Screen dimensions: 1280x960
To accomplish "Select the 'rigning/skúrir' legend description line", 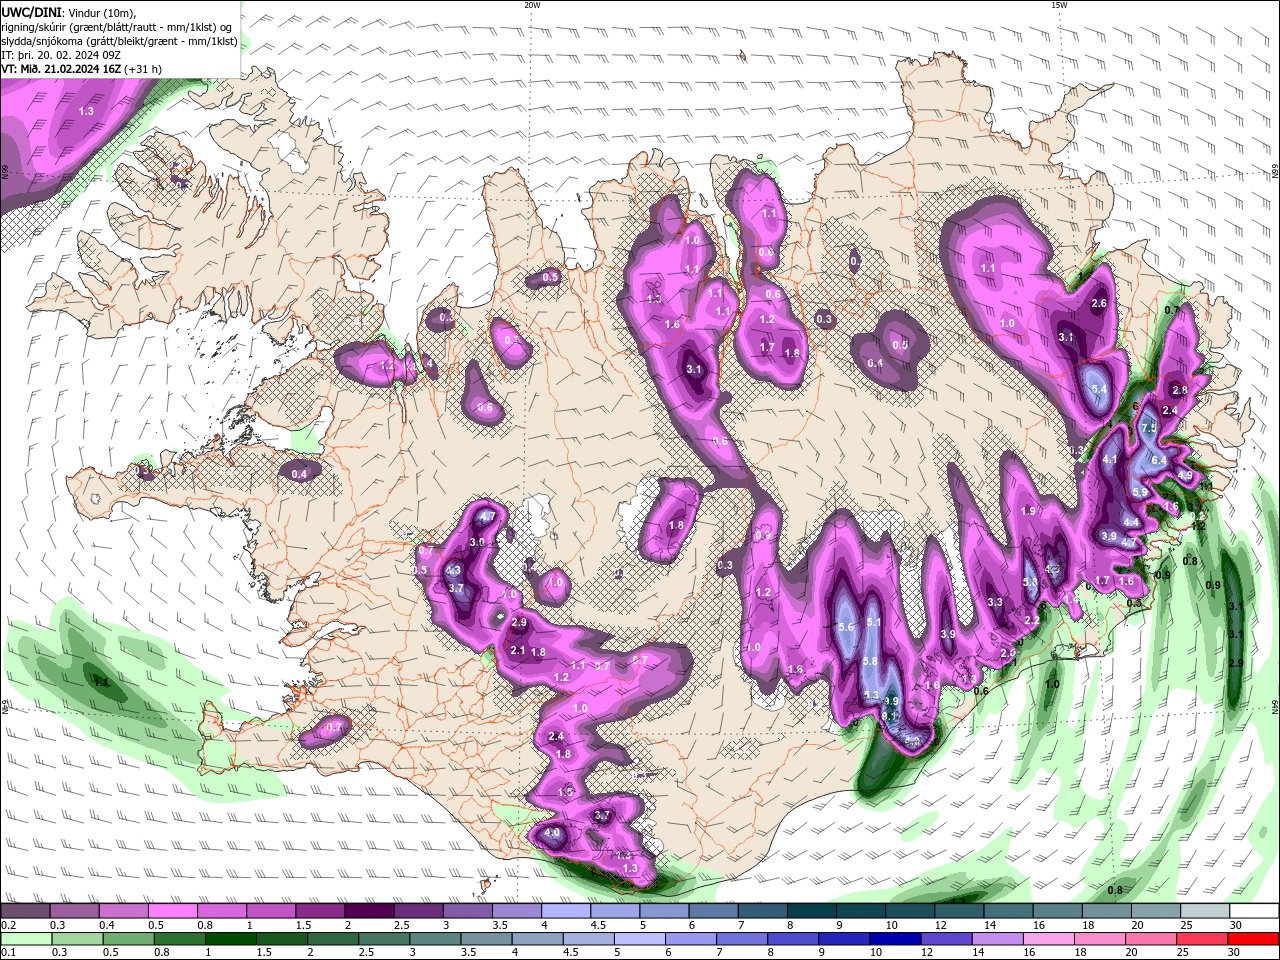I will pyautogui.click(x=117, y=27).
